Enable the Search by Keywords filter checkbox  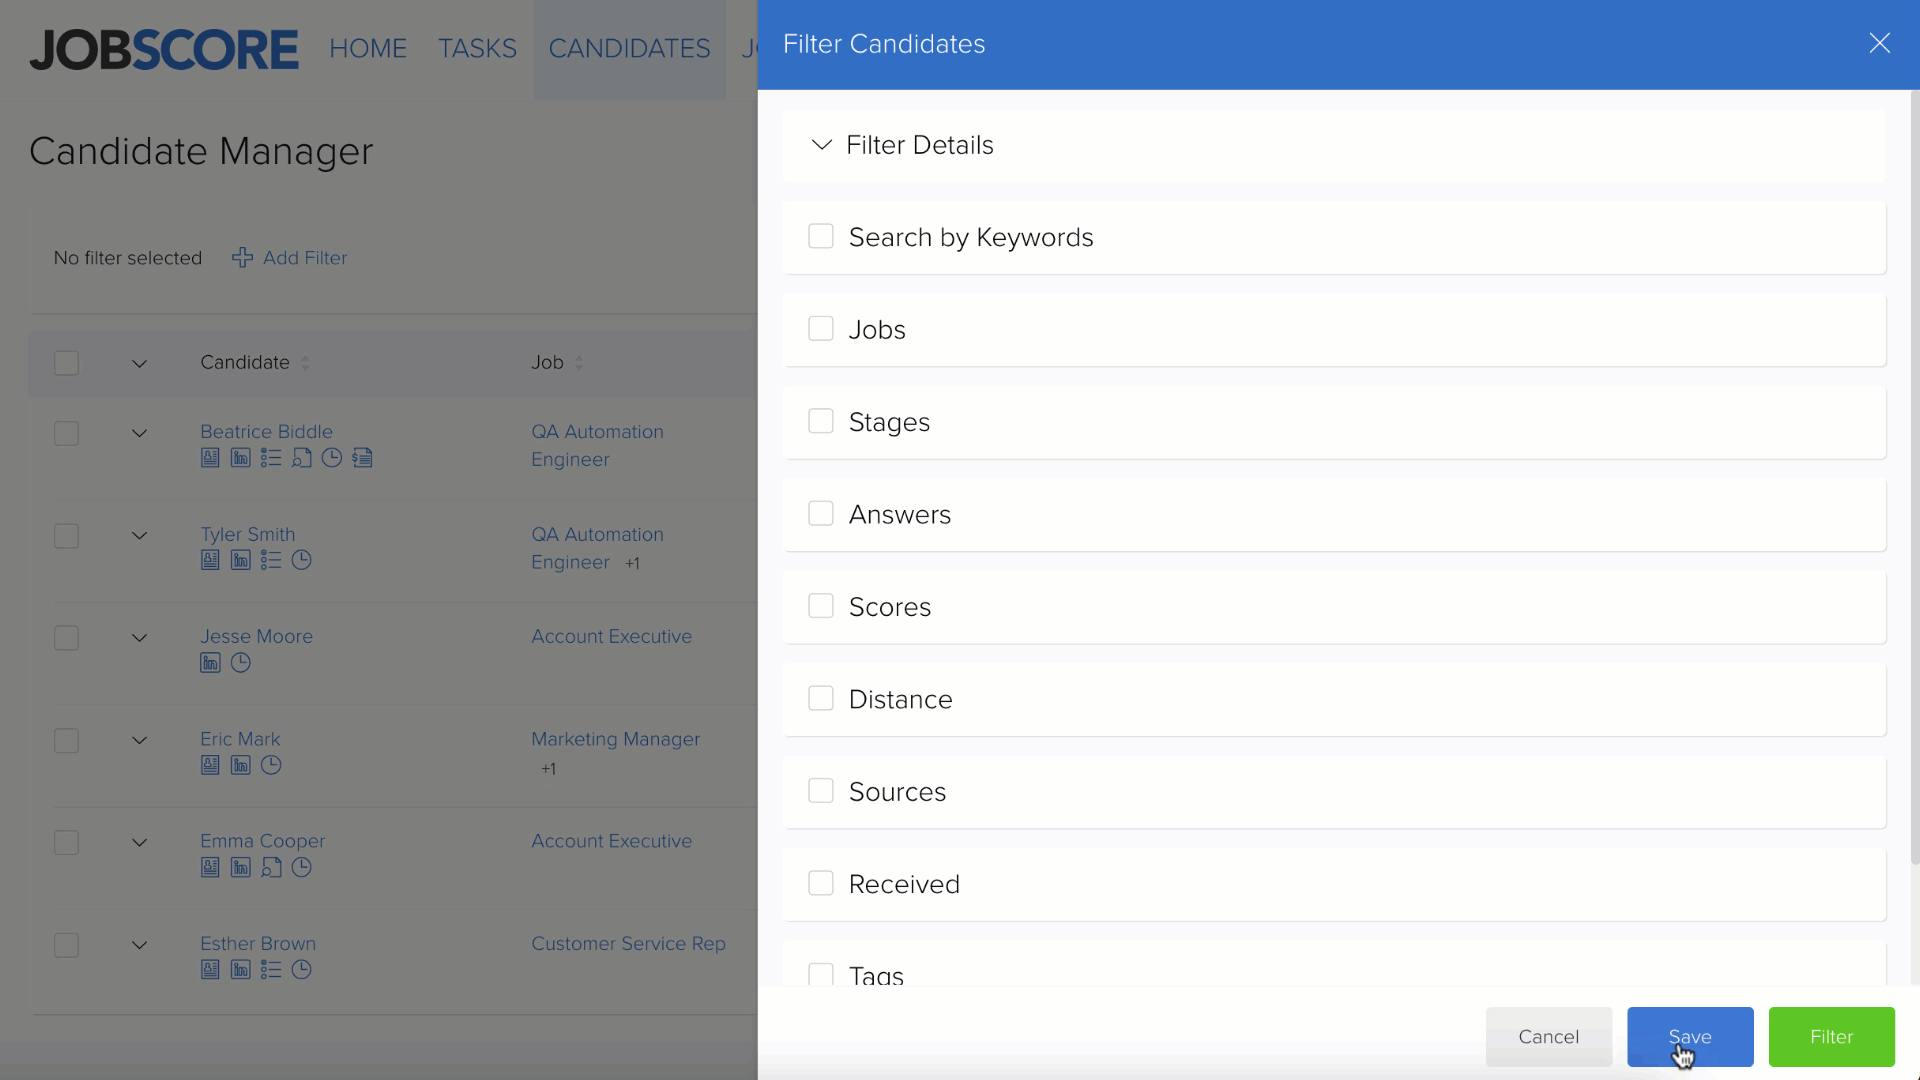pyautogui.click(x=820, y=236)
